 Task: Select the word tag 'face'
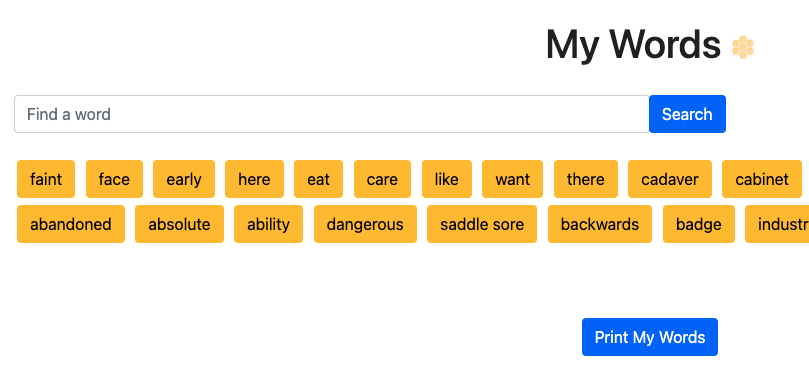pyautogui.click(x=114, y=179)
